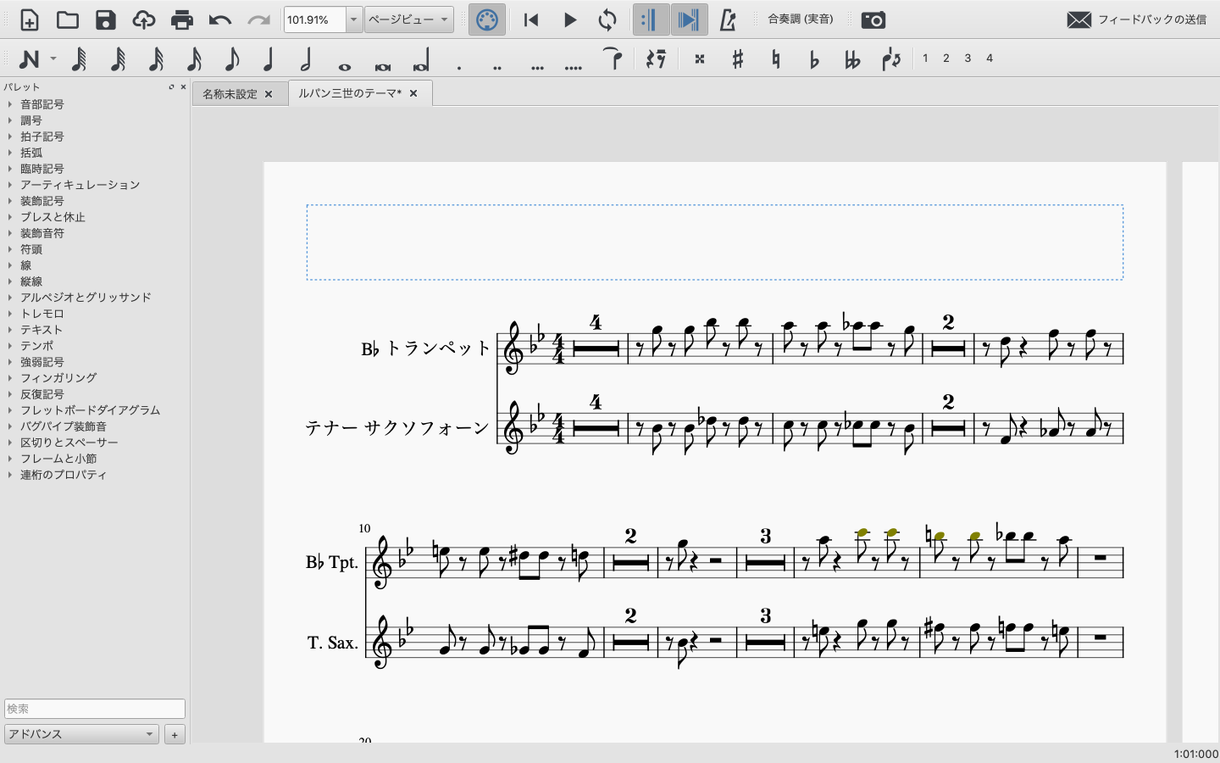Add workspace with plus button

(x=174, y=734)
